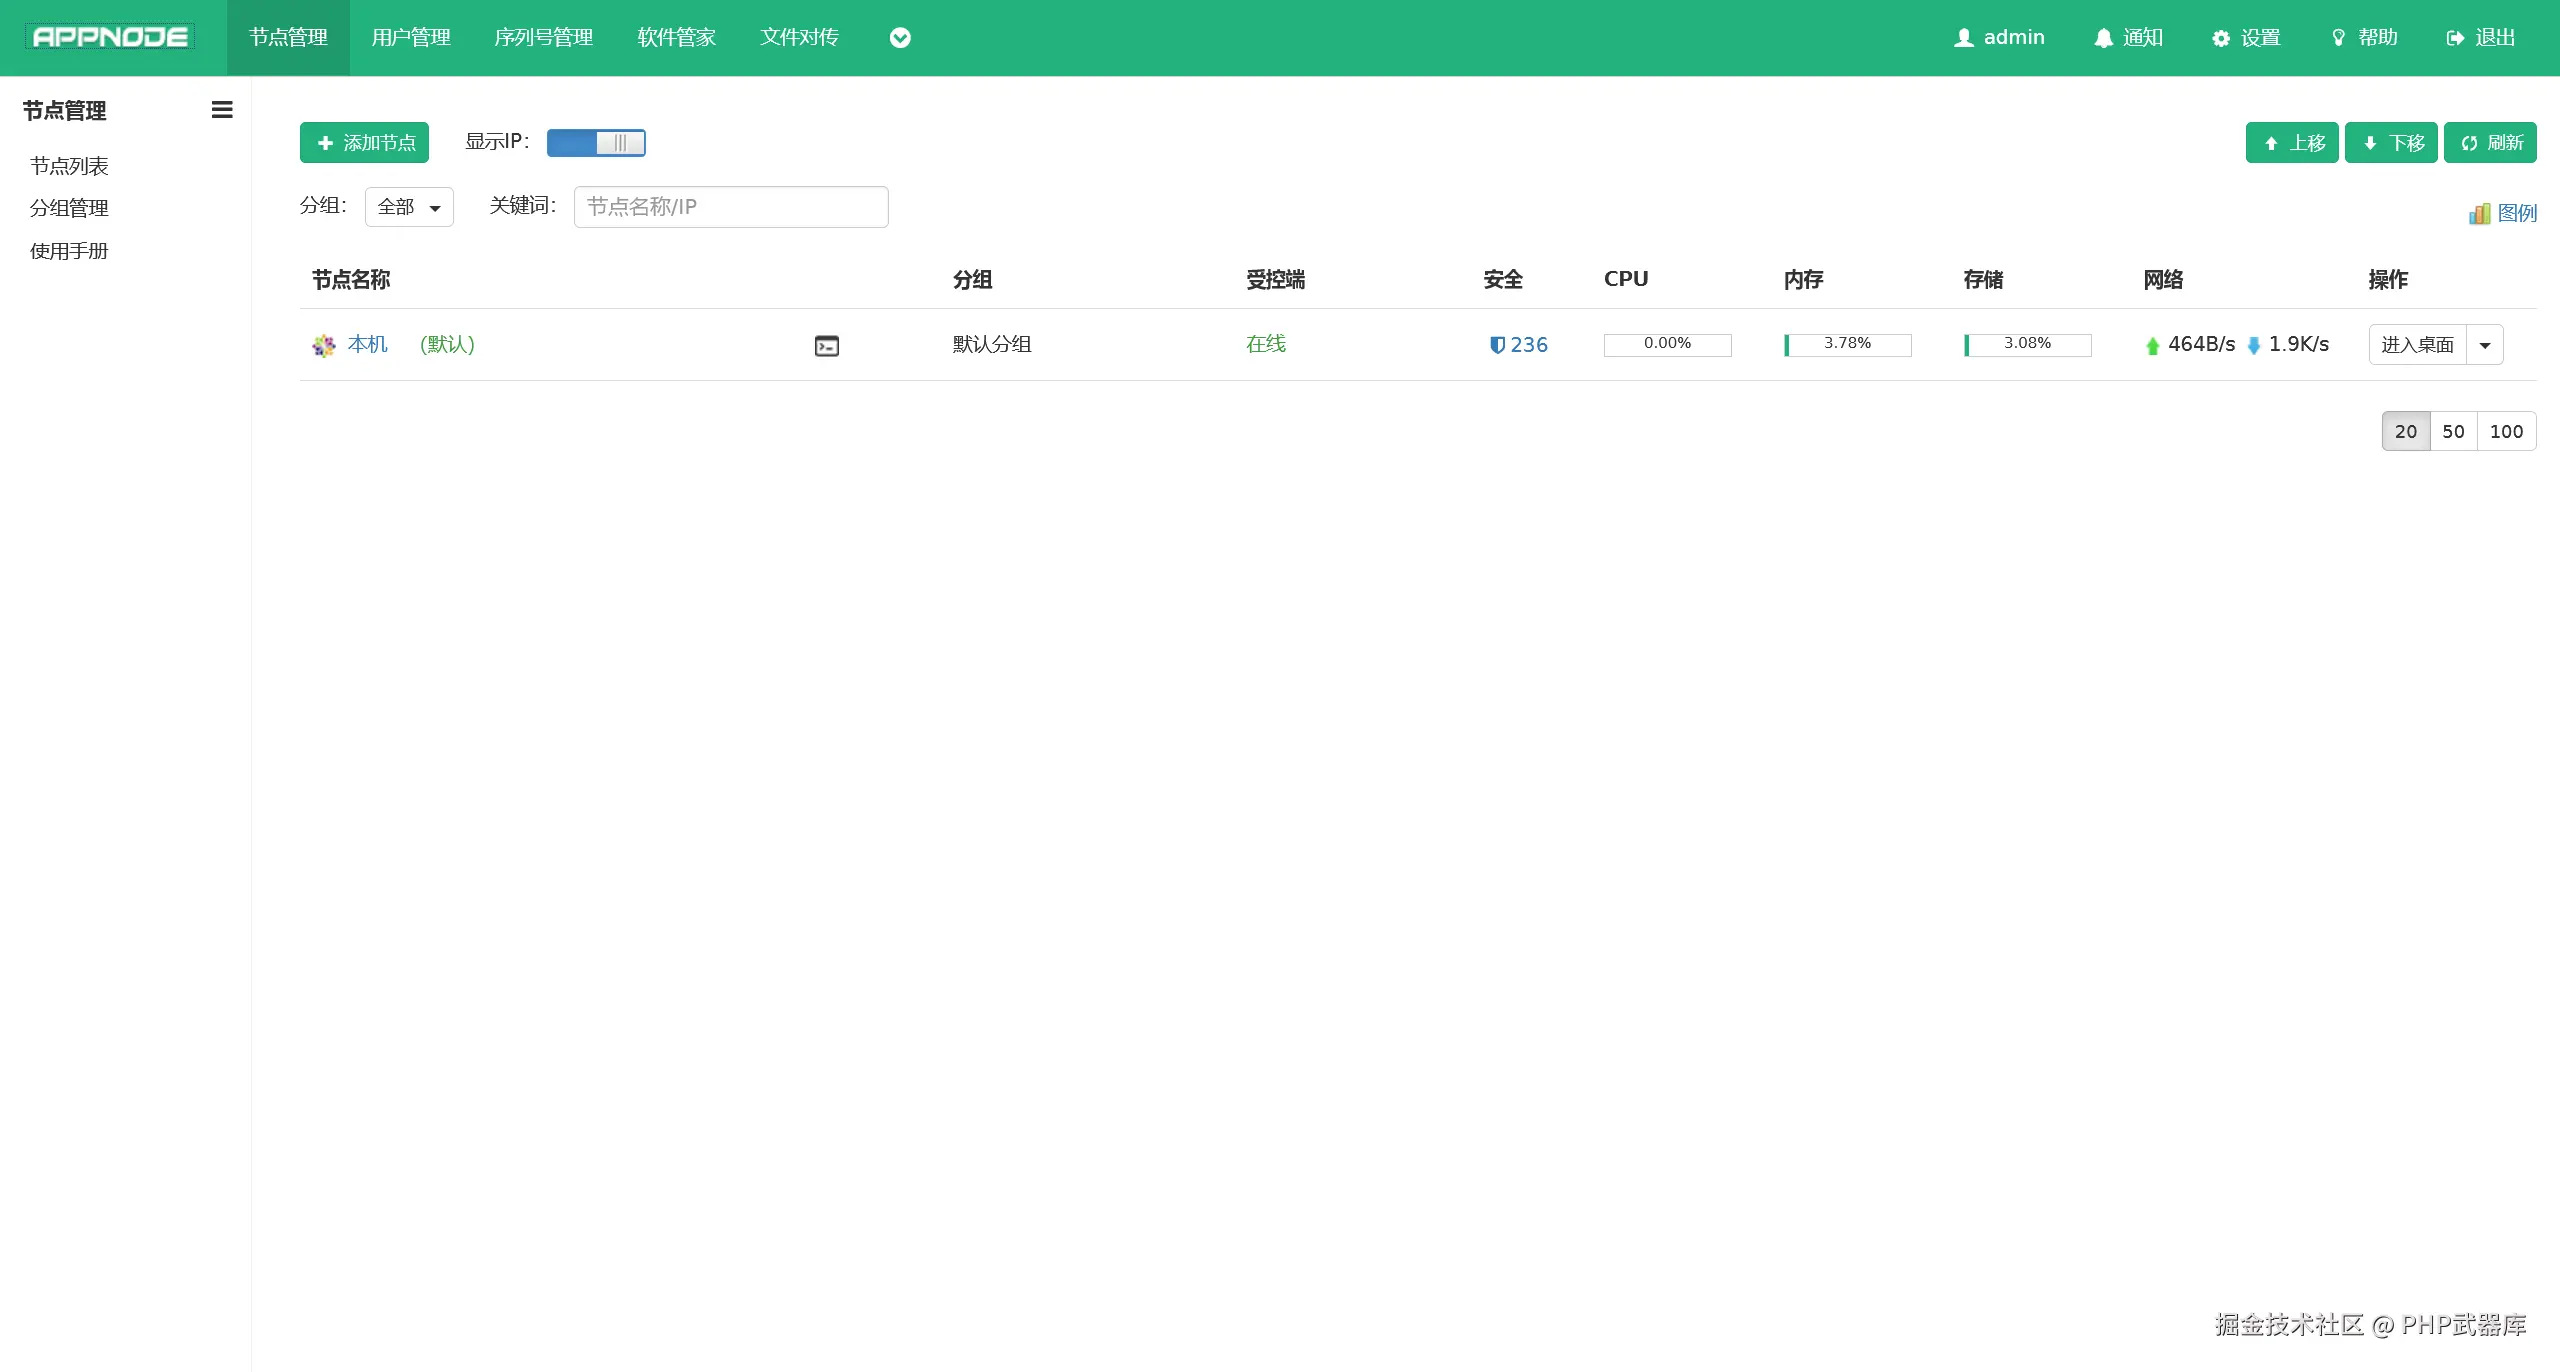
Task: Click the security shield score 236
Action: (1518, 345)
